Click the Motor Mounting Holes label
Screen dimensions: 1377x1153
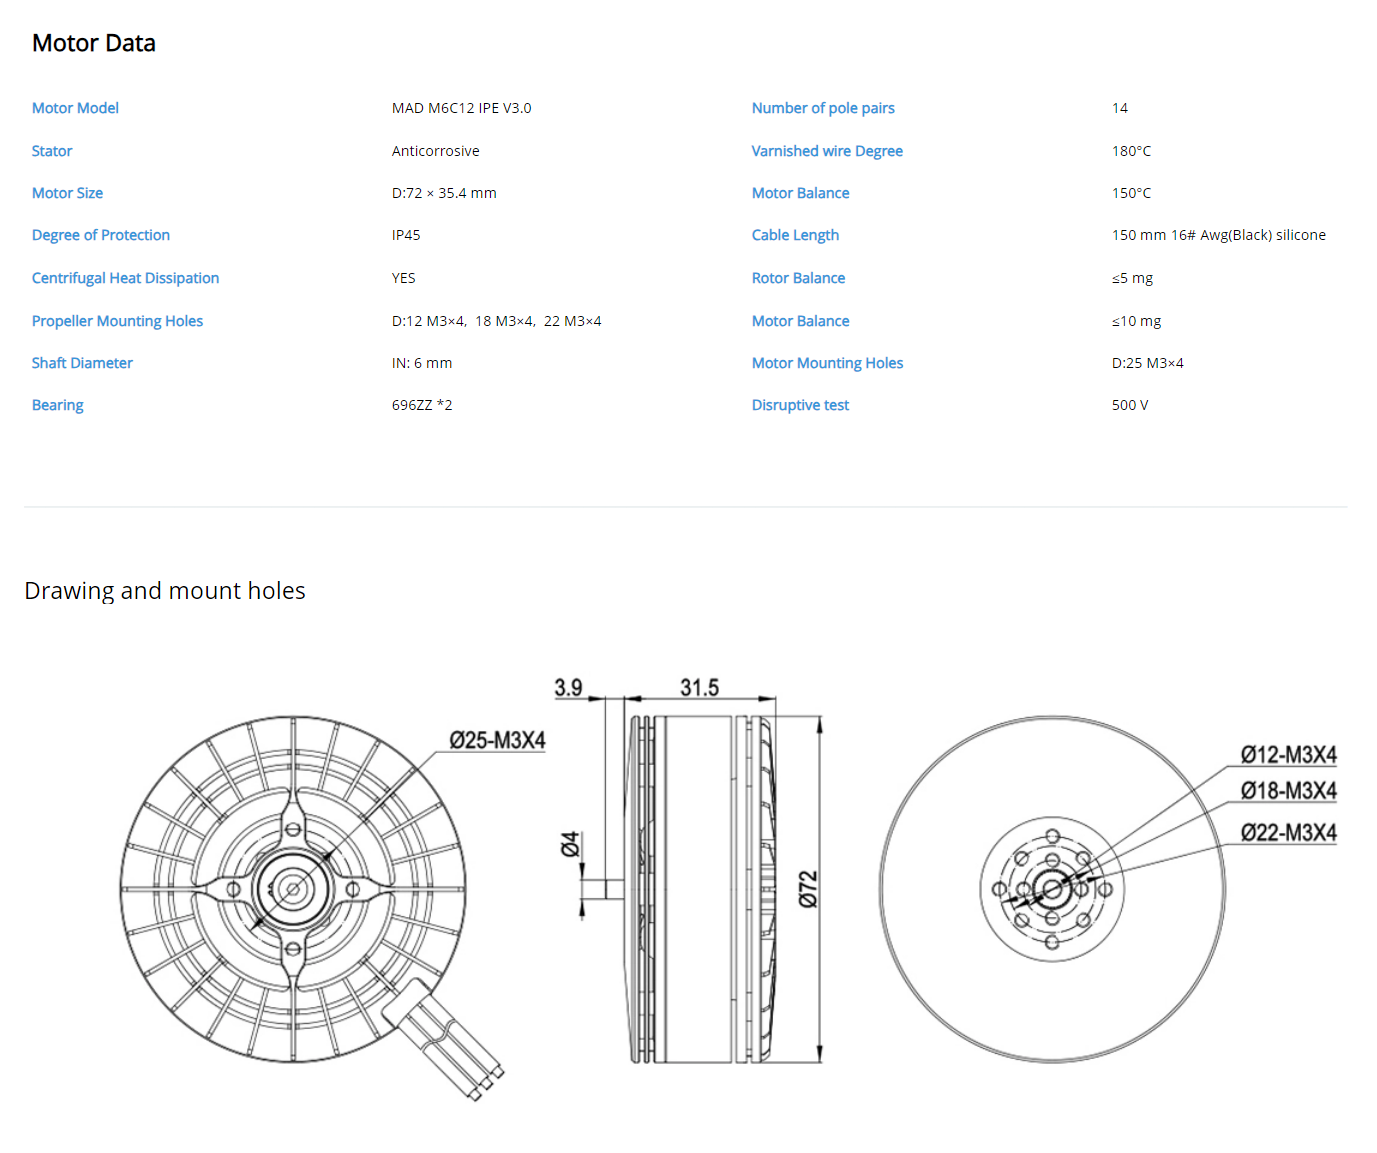click(x=826, y=363)
